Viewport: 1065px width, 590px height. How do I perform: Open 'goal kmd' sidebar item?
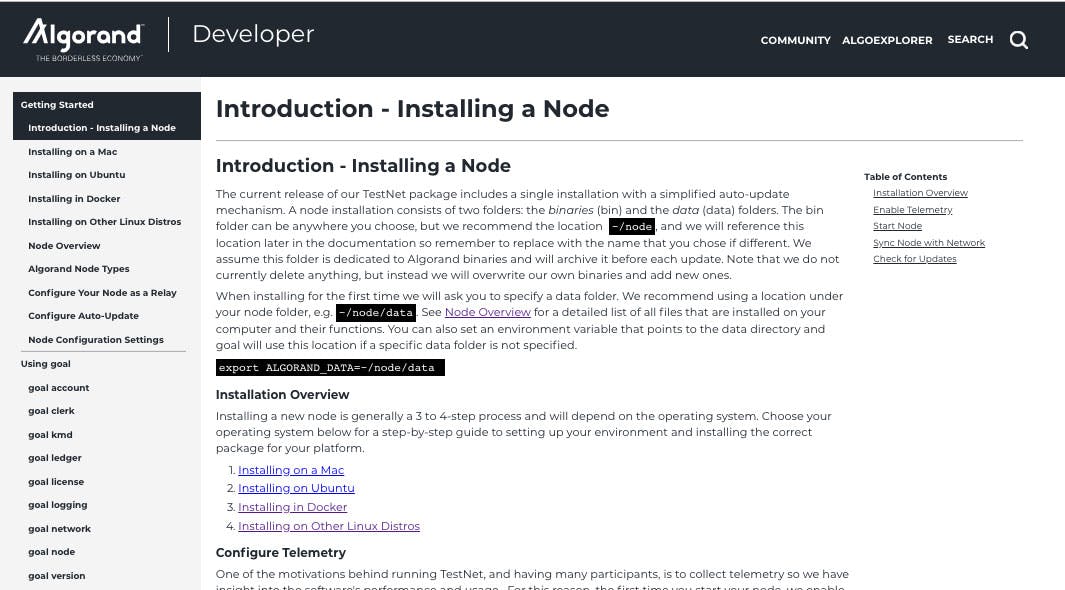tap(50, 434)
